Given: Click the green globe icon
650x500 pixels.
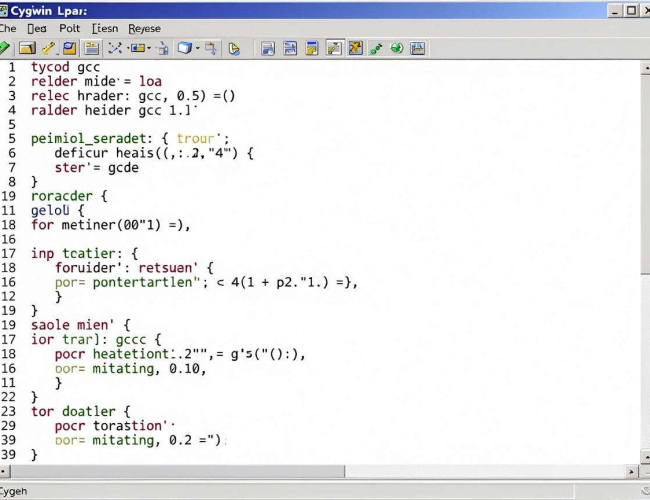Looking at the screenshot, I should click(397, 48).
